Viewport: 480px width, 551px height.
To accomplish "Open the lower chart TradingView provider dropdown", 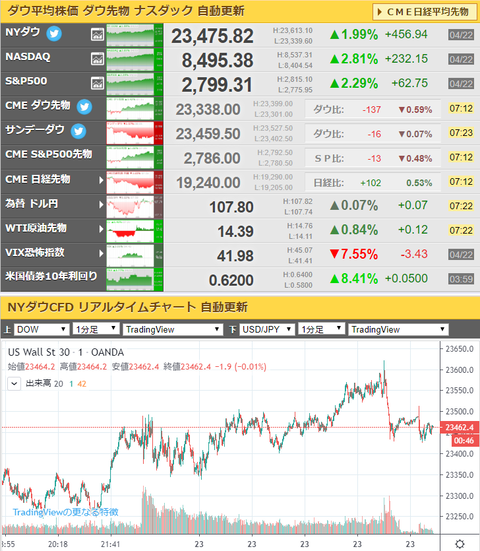I will coord(398,329).
